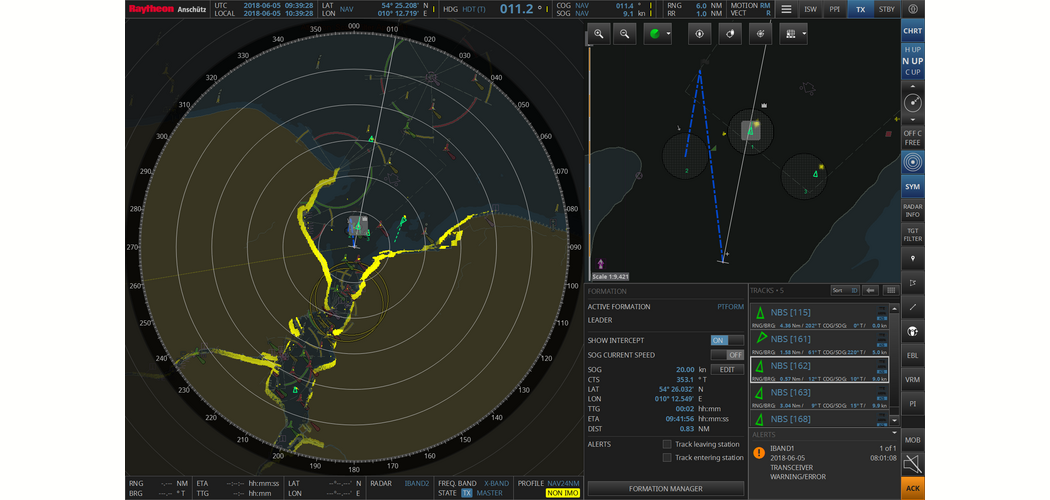1050x500 pixels.
Task: Click the orange vertical zoom slider
Action: 589,161
